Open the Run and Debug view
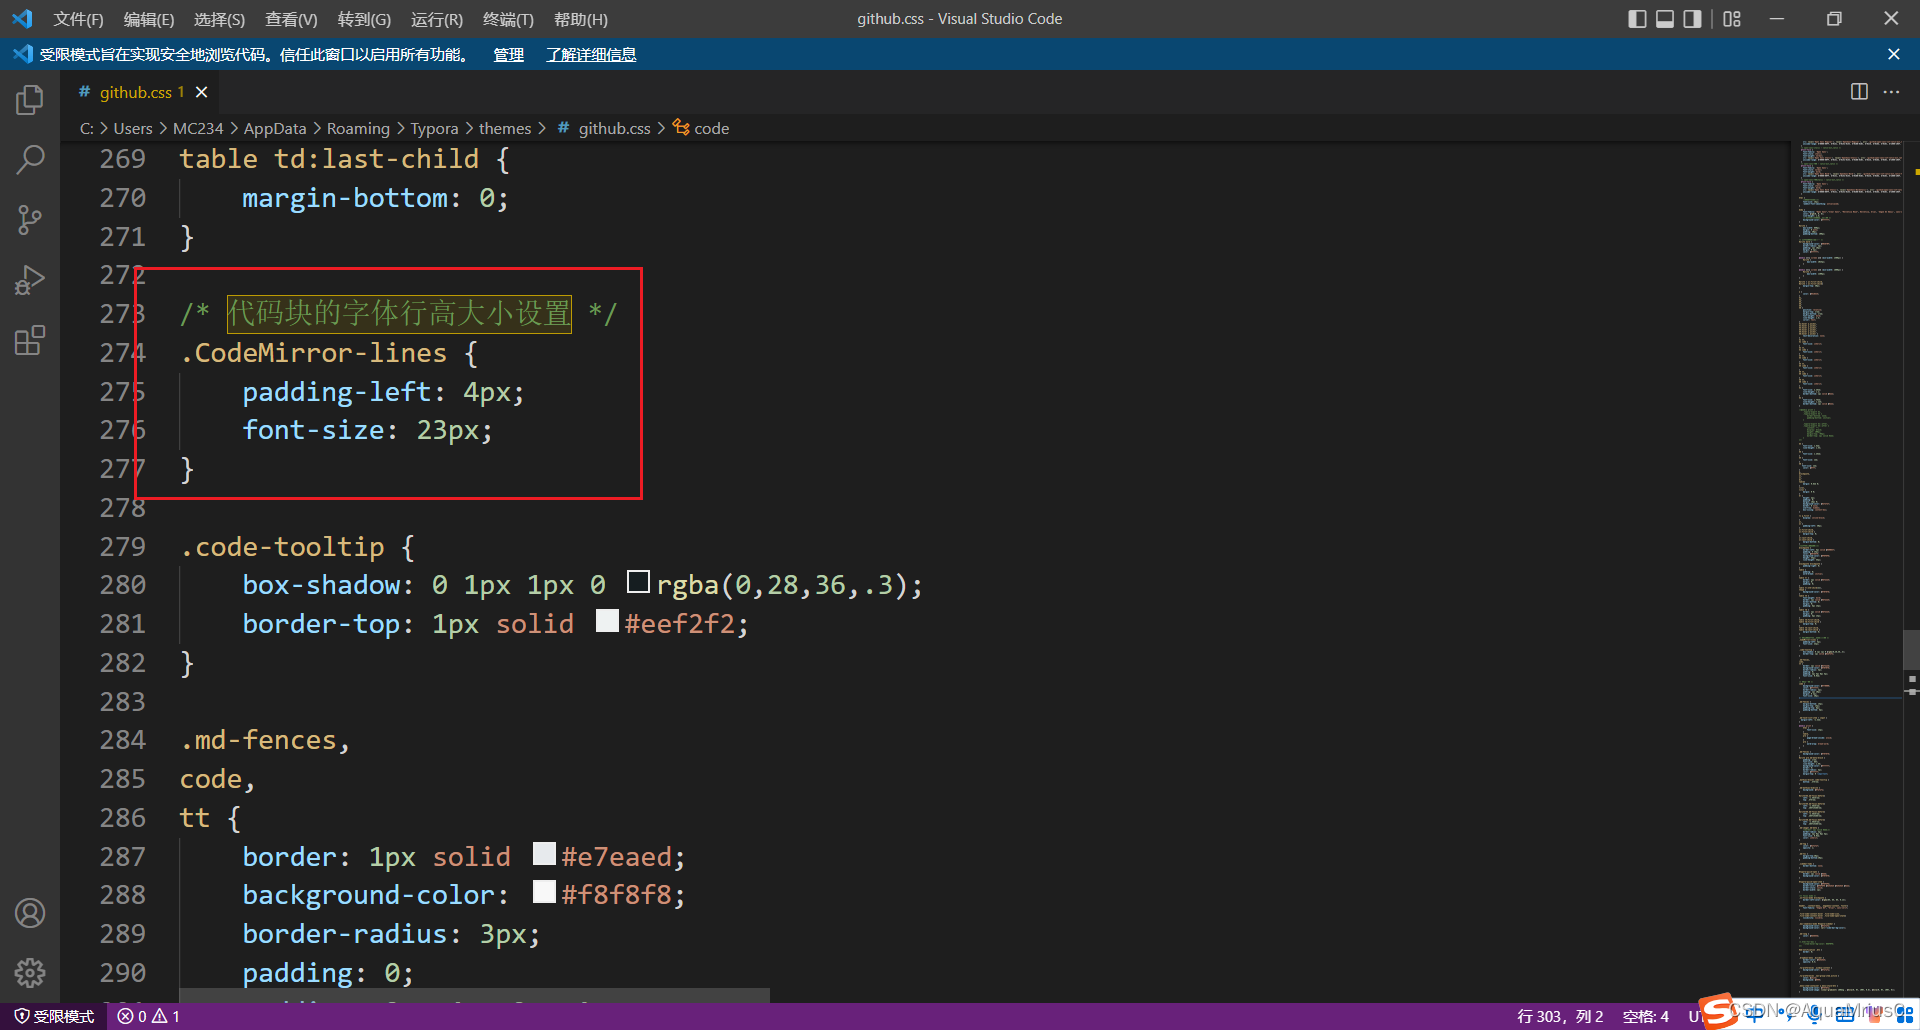The width and height of the screenshot is (1920, 1030). point(30,280)
